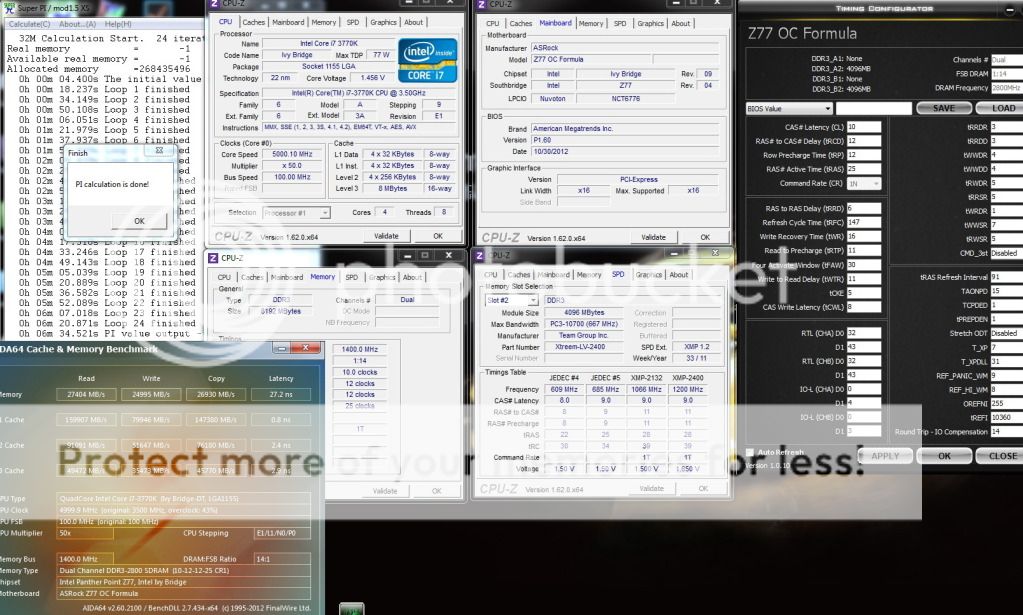Image resolution: width=1023 pixels, height=615 pixels.
Task: Open the Processor #1 selection dropdown
Action: (x=297, y=213)
